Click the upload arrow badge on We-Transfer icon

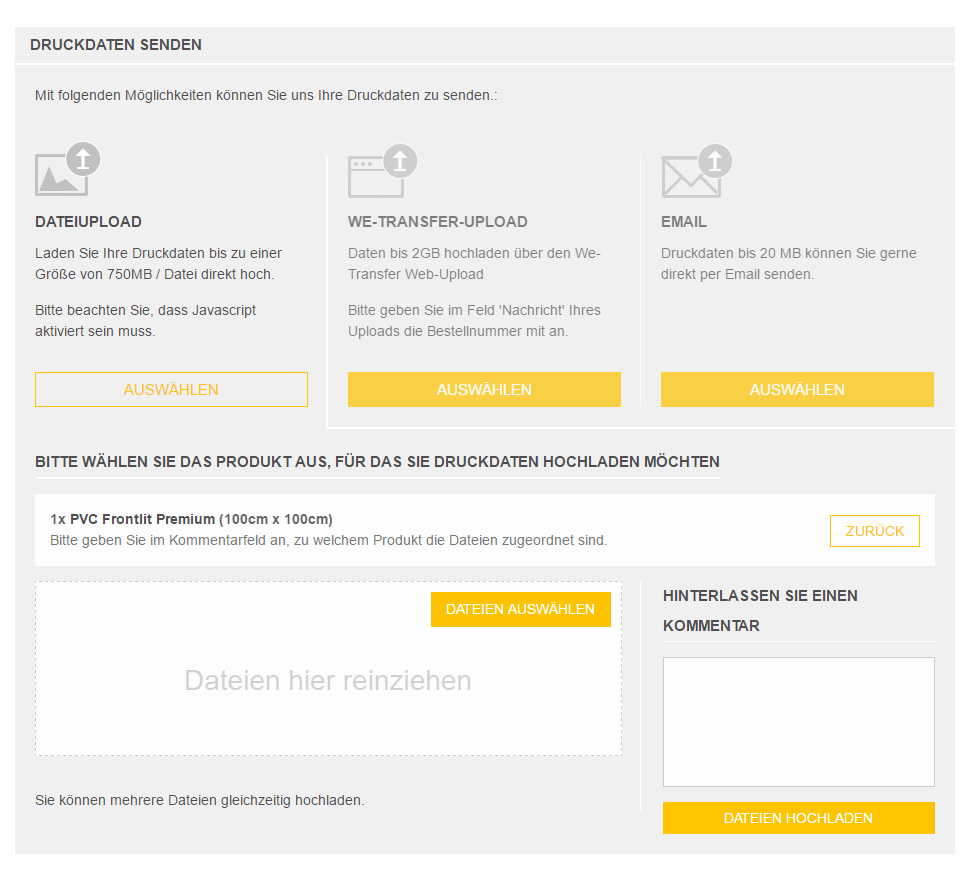(400, 161)
